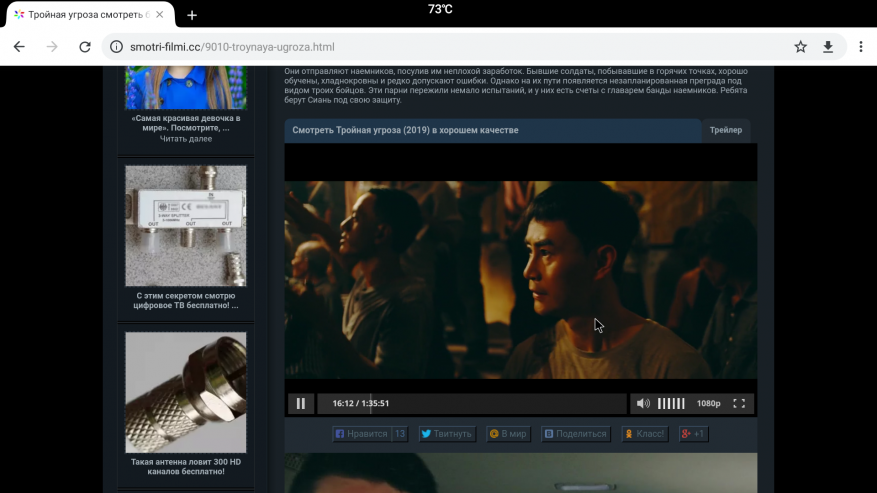Open a new browser tab

192,15
